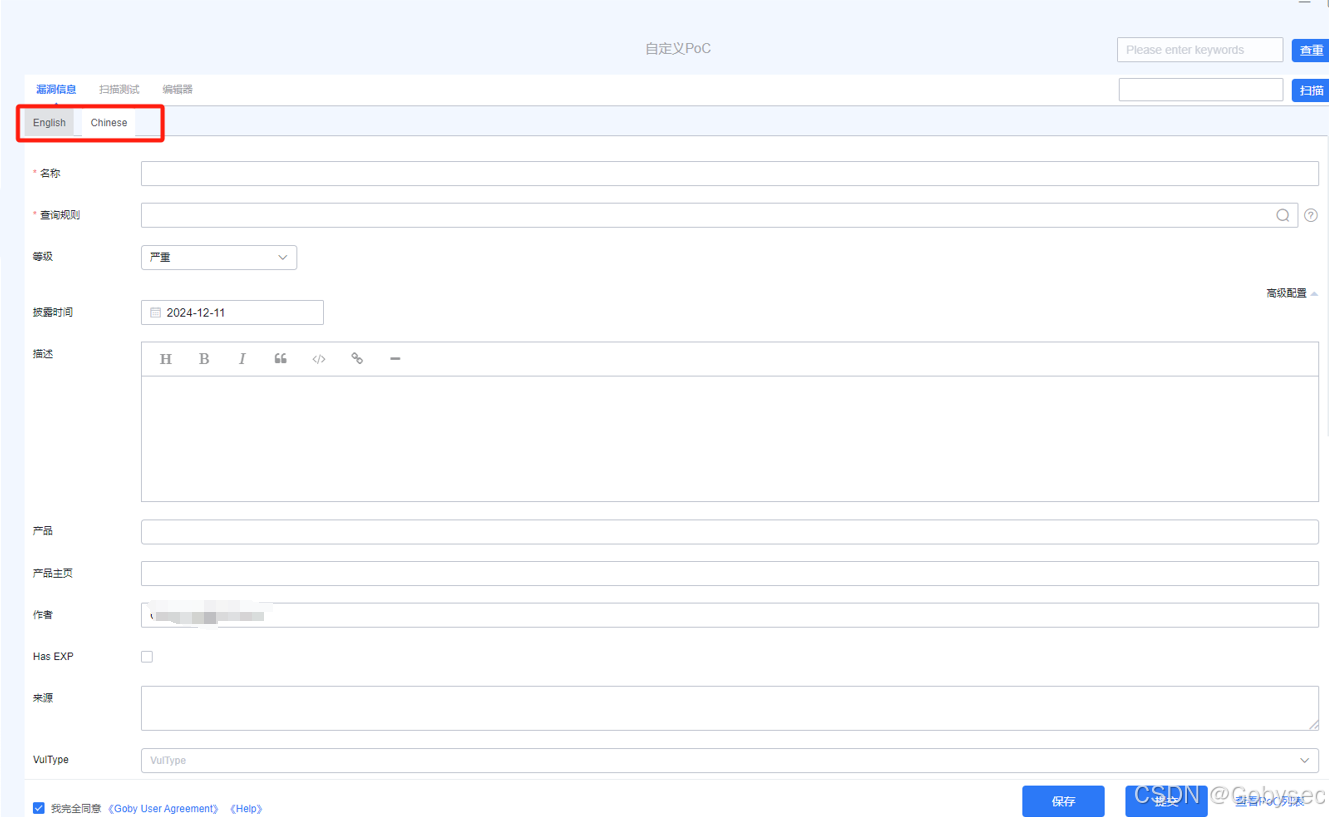This screenshot has height=817, width=1329.
Task: Open the 查看PoC列表 link
Action: click(1270, 801)
